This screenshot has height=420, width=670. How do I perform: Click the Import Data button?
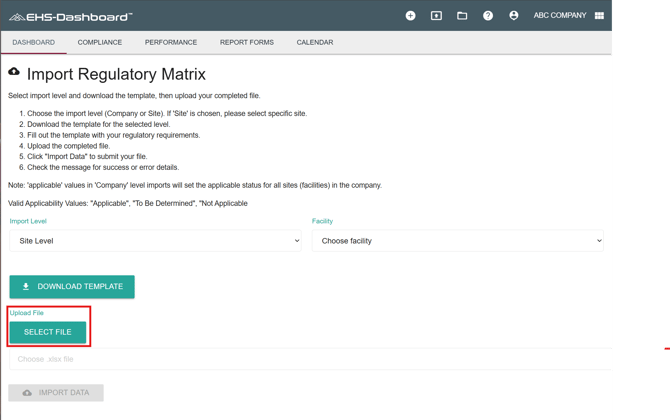point(56,393)
